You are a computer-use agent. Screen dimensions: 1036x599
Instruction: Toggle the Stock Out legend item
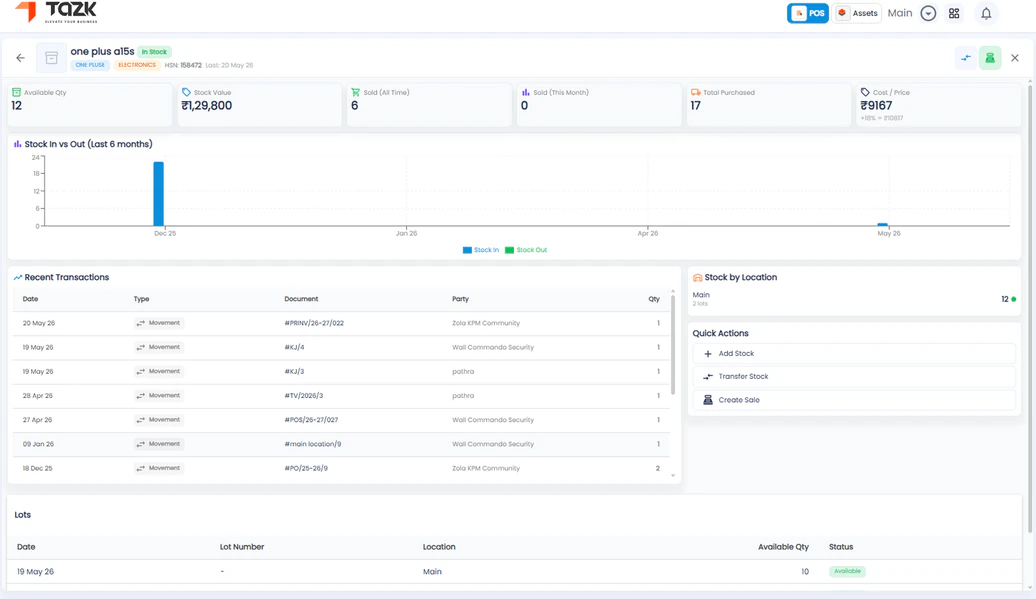pyautogui.click(x=526, y=250)
